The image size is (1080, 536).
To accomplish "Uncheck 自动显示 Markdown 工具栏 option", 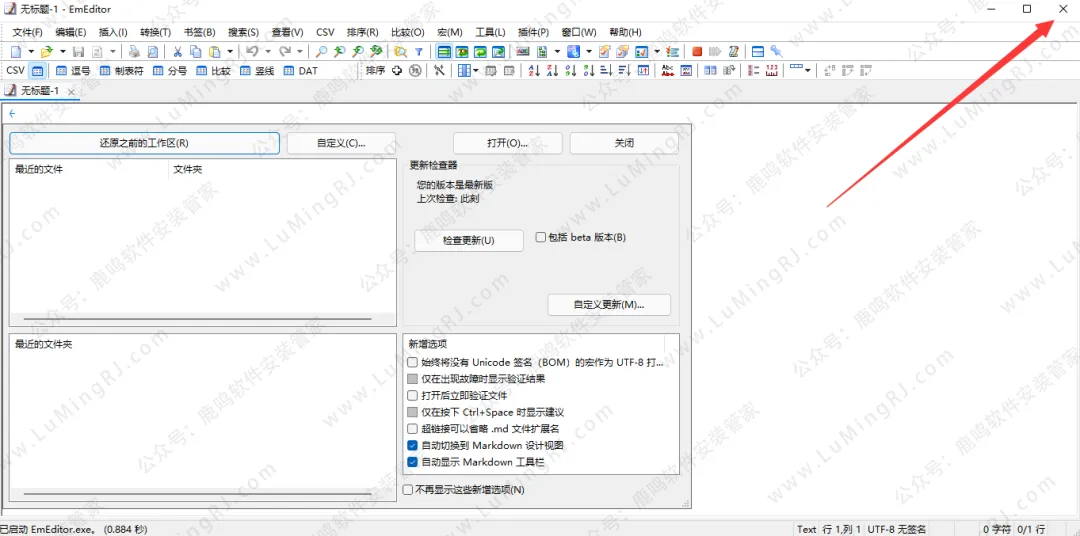I will coord(412,462).
